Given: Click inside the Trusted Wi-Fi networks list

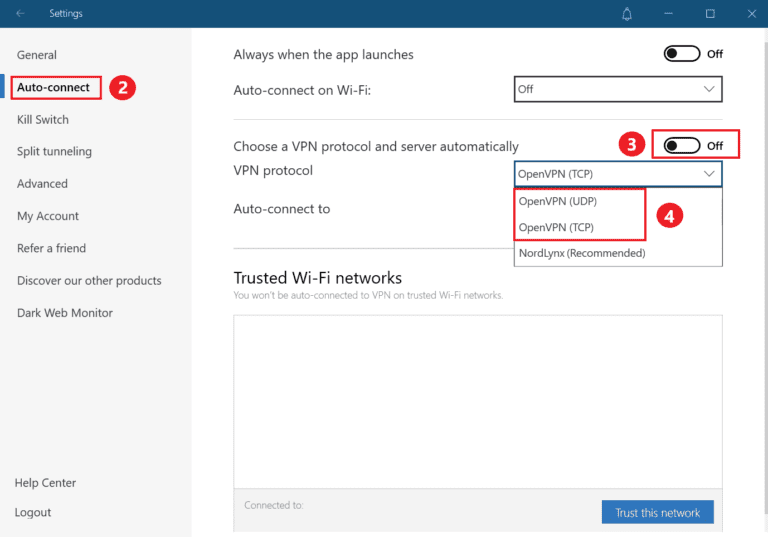Looking at the screenshot, I should pyautogui.click(x=477, y=400).
